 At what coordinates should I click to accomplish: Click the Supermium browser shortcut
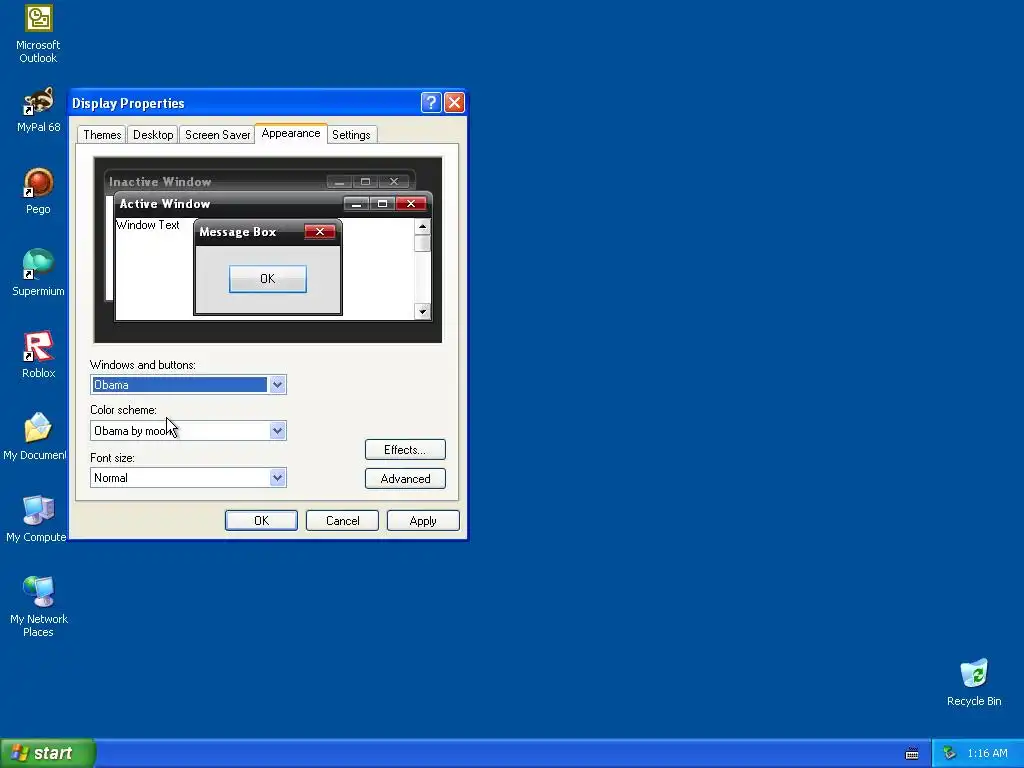pos(38,273)
